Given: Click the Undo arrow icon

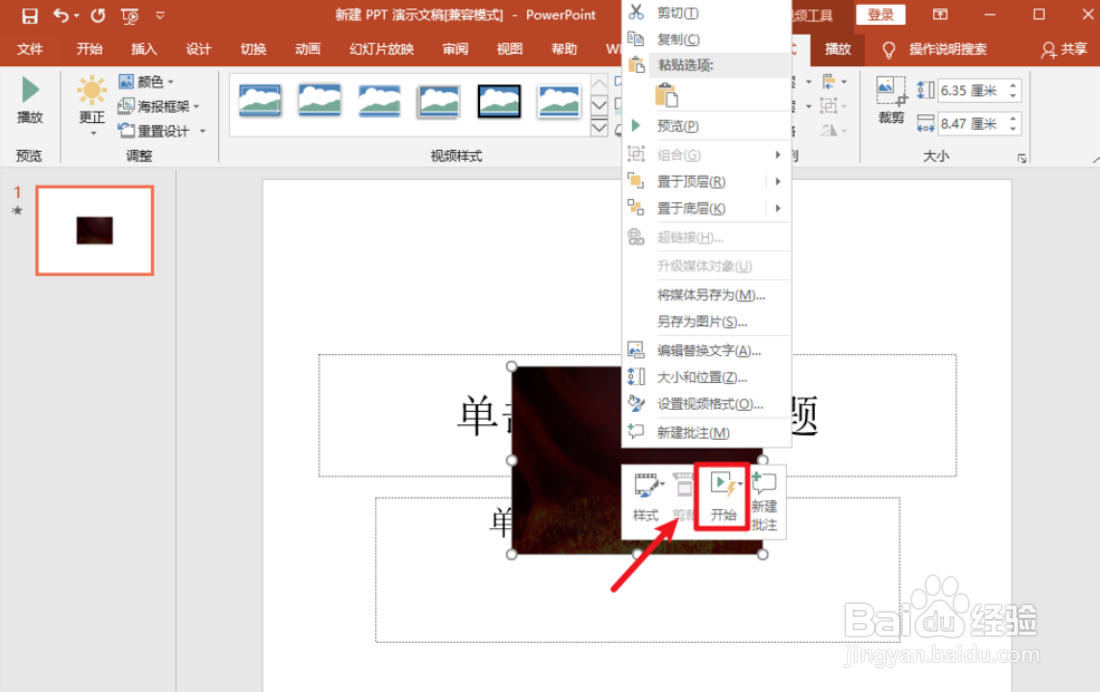Looking at the screenshot, I should point(61,15).
